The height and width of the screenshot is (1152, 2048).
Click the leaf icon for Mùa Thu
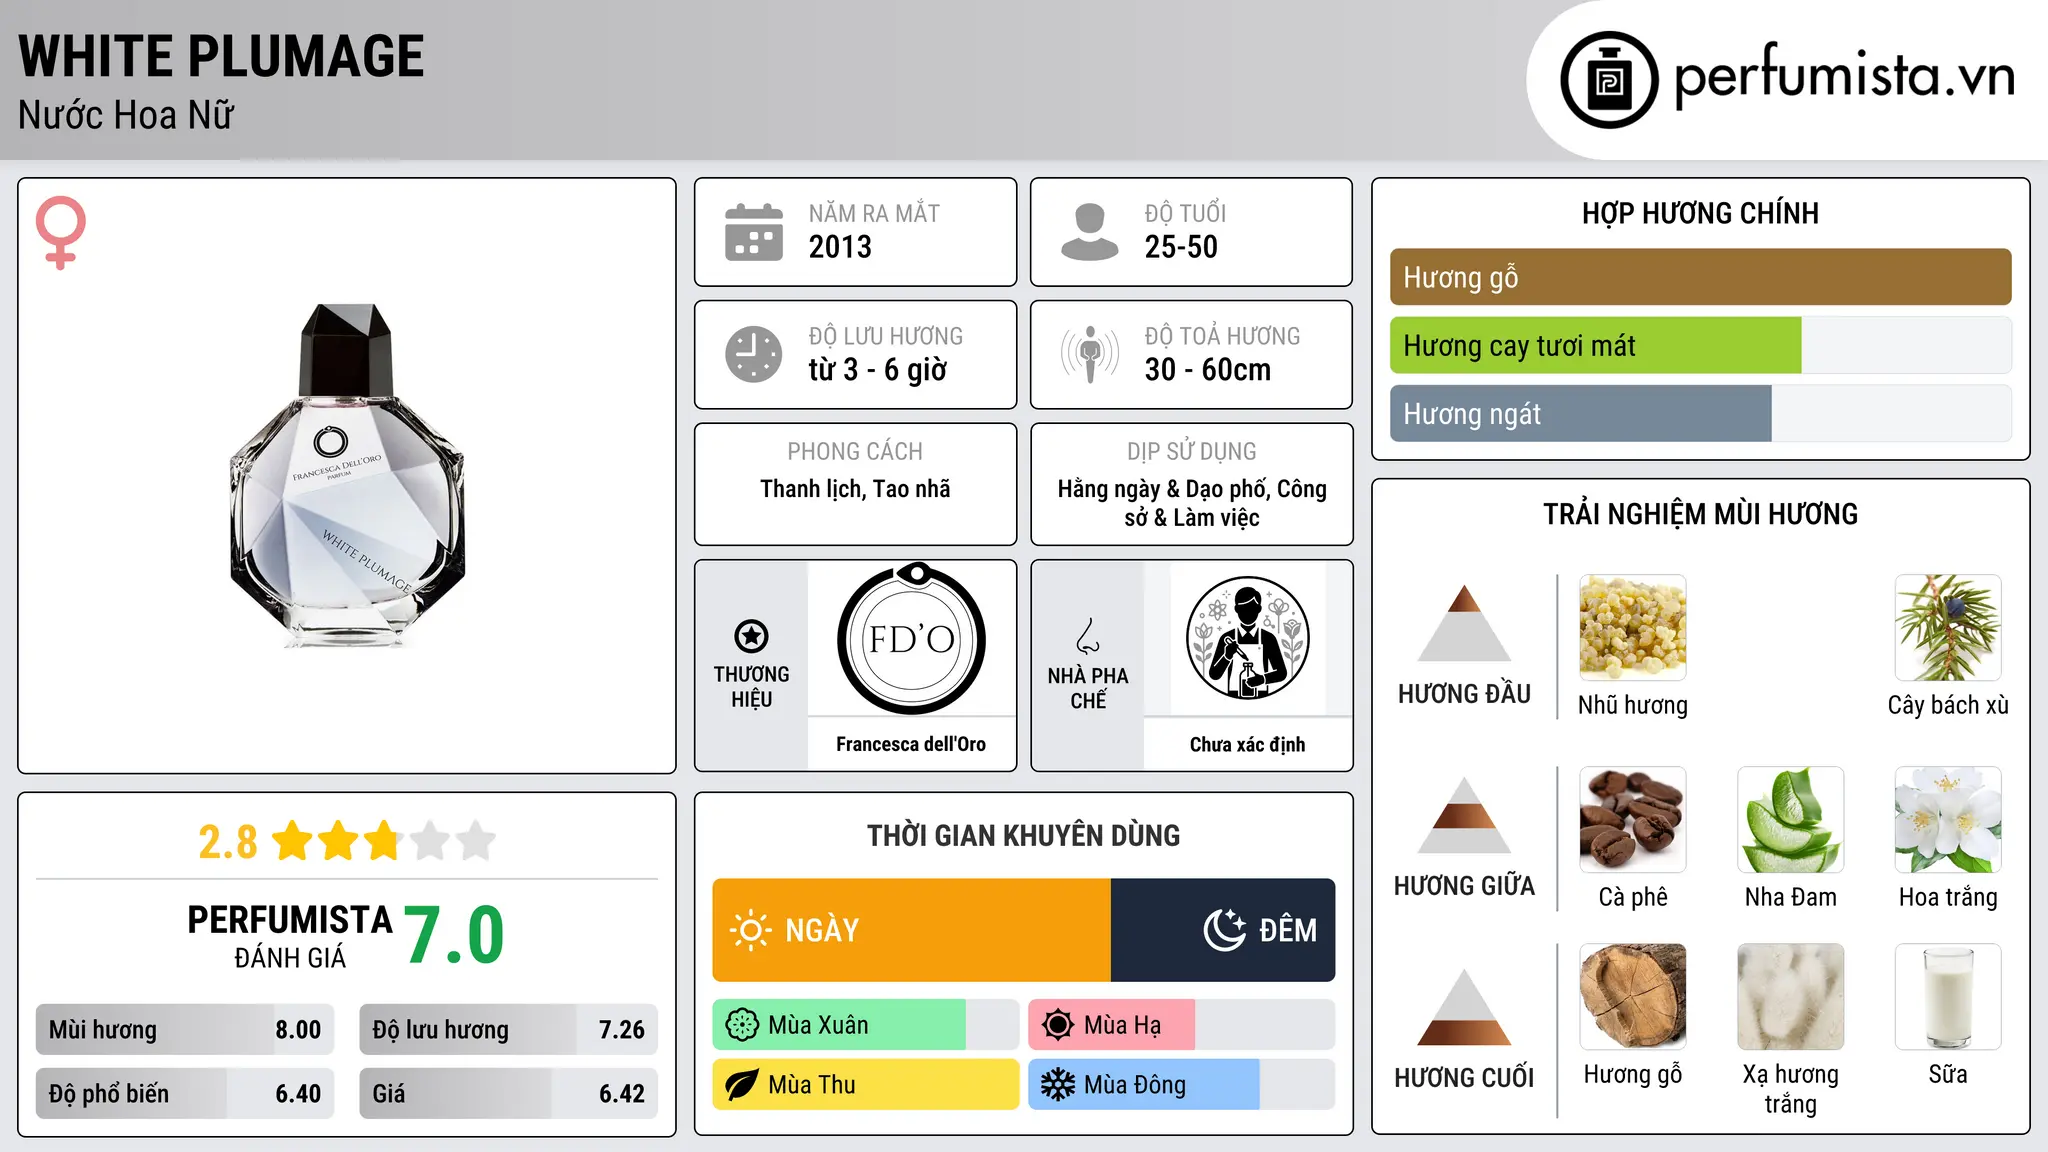coord(742,1085)
